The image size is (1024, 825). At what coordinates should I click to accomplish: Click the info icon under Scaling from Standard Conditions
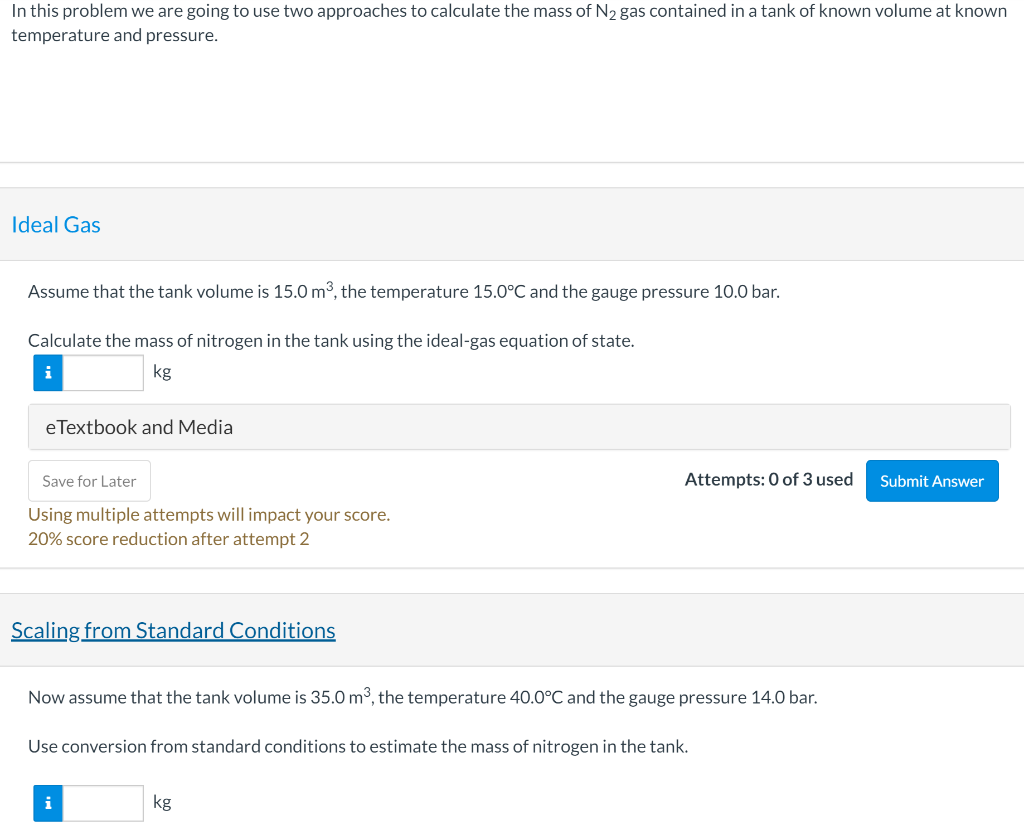48,803
